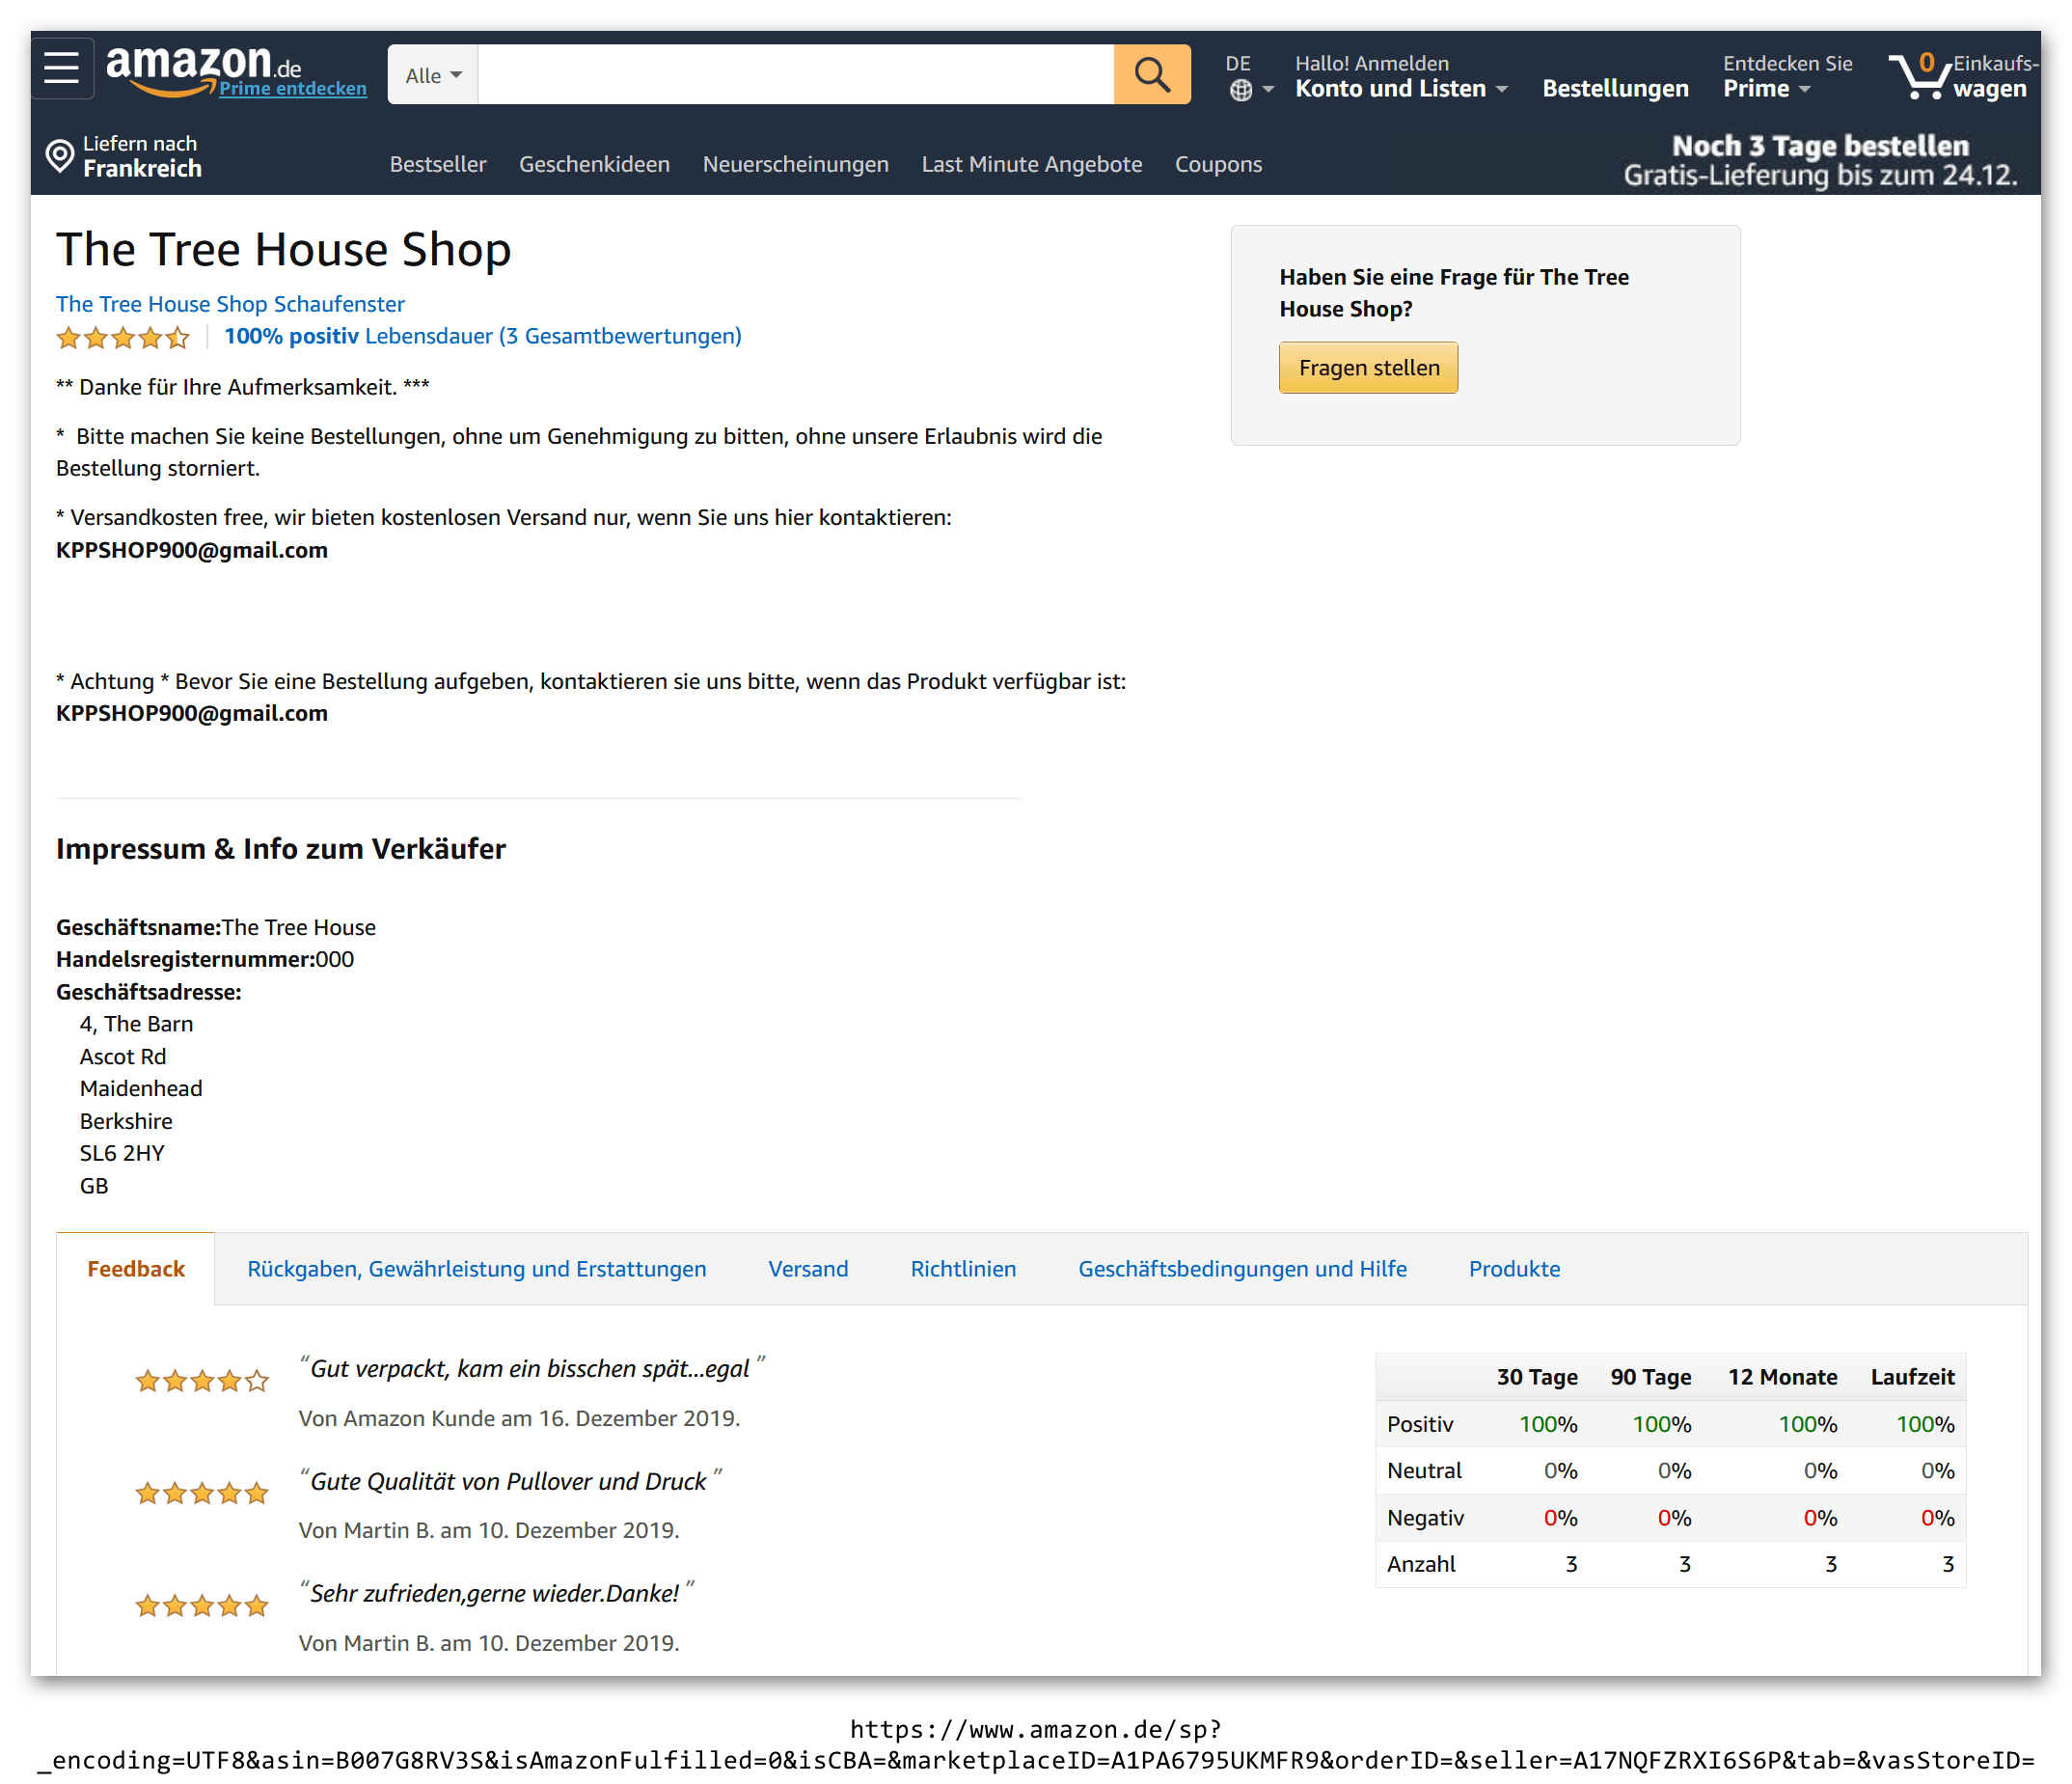2072x1784 pixels.
Task: Click the orange search magnifier button
Action: tap(1152, 74)
